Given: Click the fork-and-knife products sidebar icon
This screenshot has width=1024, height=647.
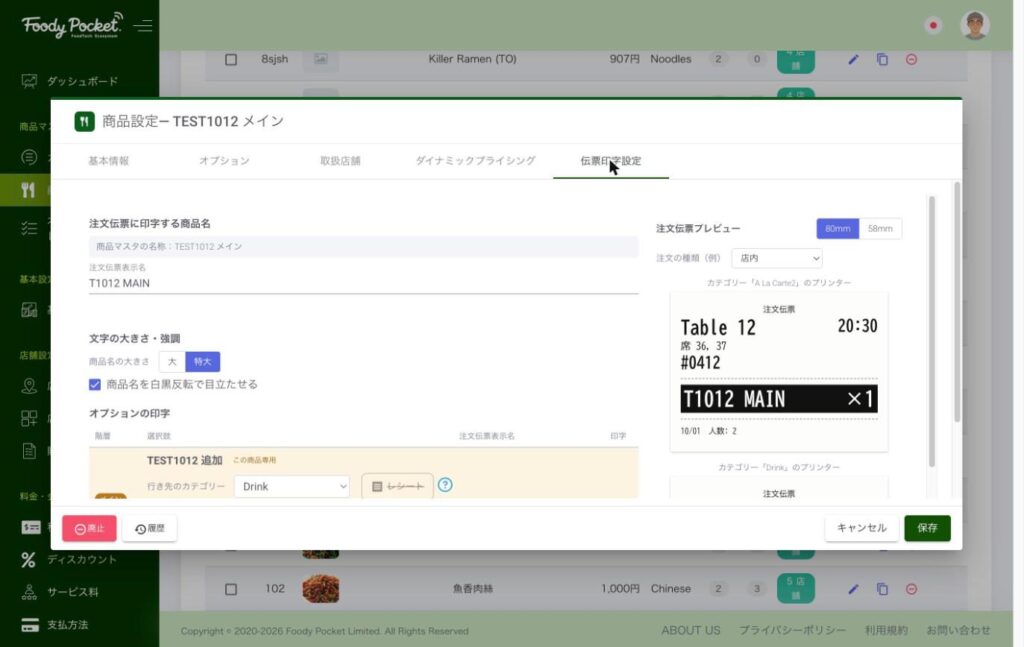Looking at the screenshot, I should pos(28,190).
